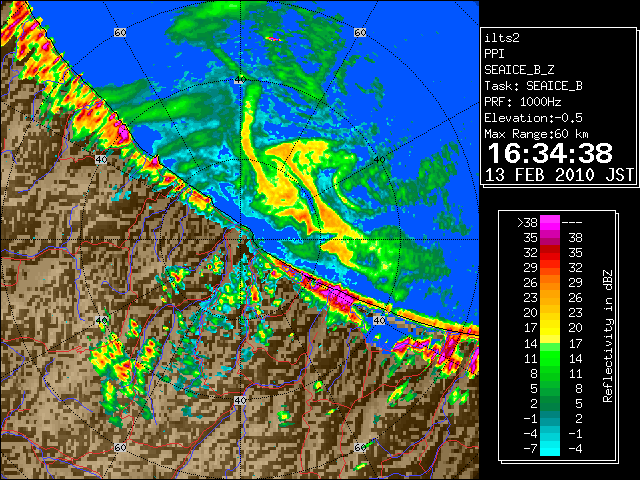Click the '-7' legend value label
640x480 pixels.
(x=530, y=449)
